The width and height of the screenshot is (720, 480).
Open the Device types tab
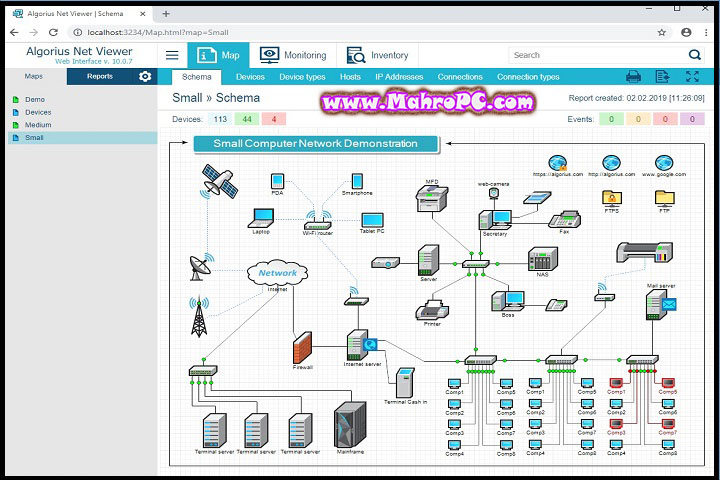coord(302,77)
